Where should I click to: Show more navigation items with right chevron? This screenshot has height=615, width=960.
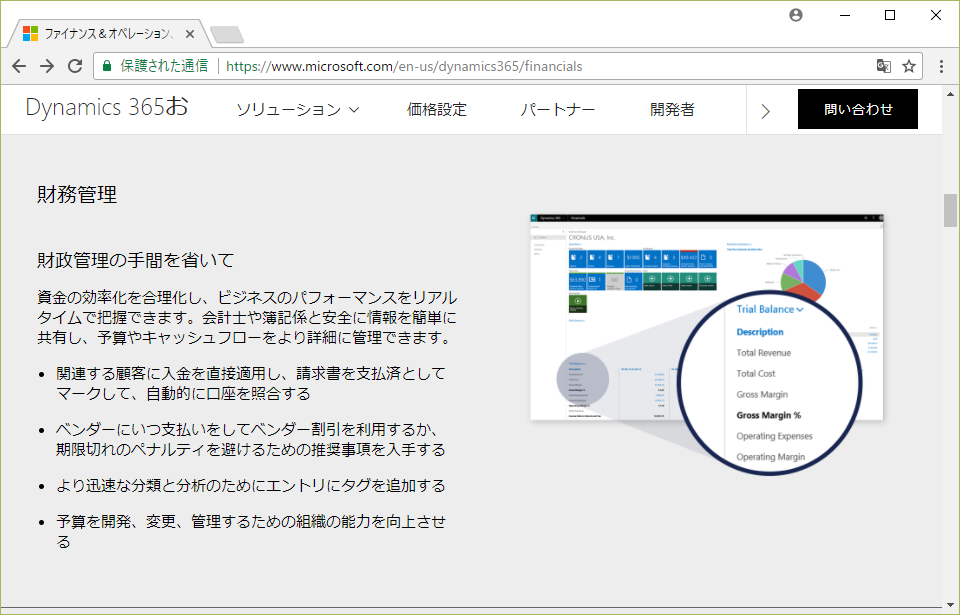[x=765, y=111]
